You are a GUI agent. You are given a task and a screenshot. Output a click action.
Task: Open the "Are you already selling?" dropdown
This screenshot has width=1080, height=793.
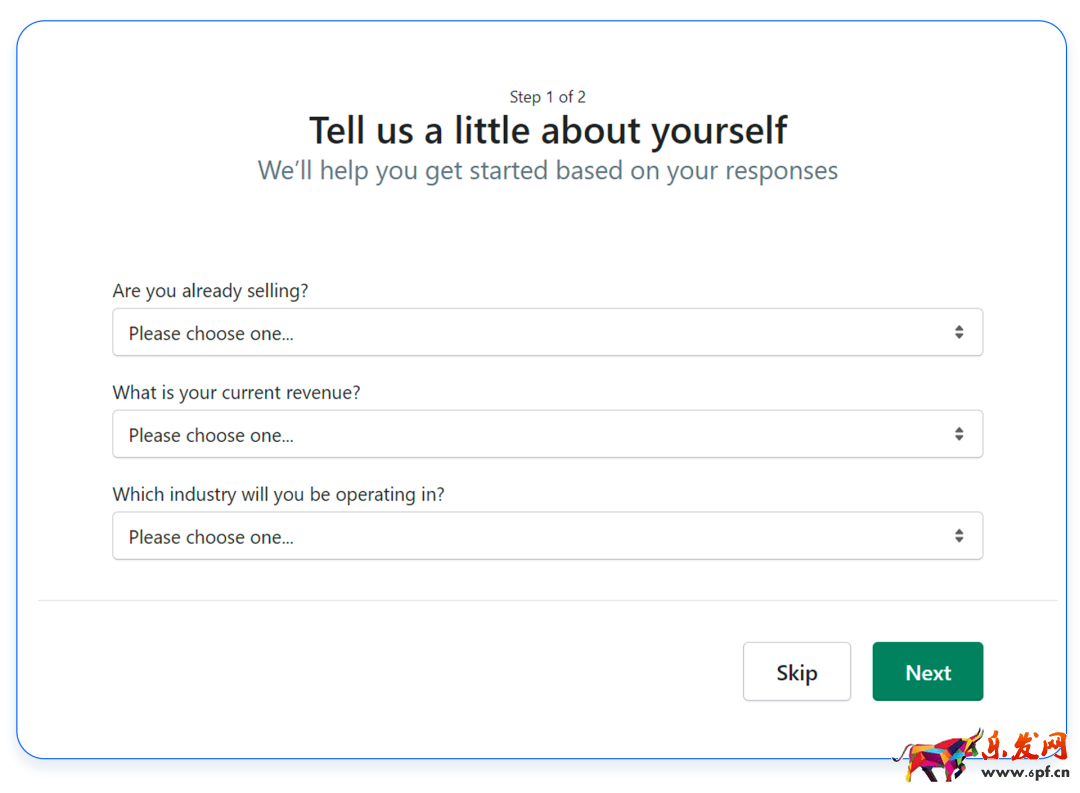coord(547,332)
